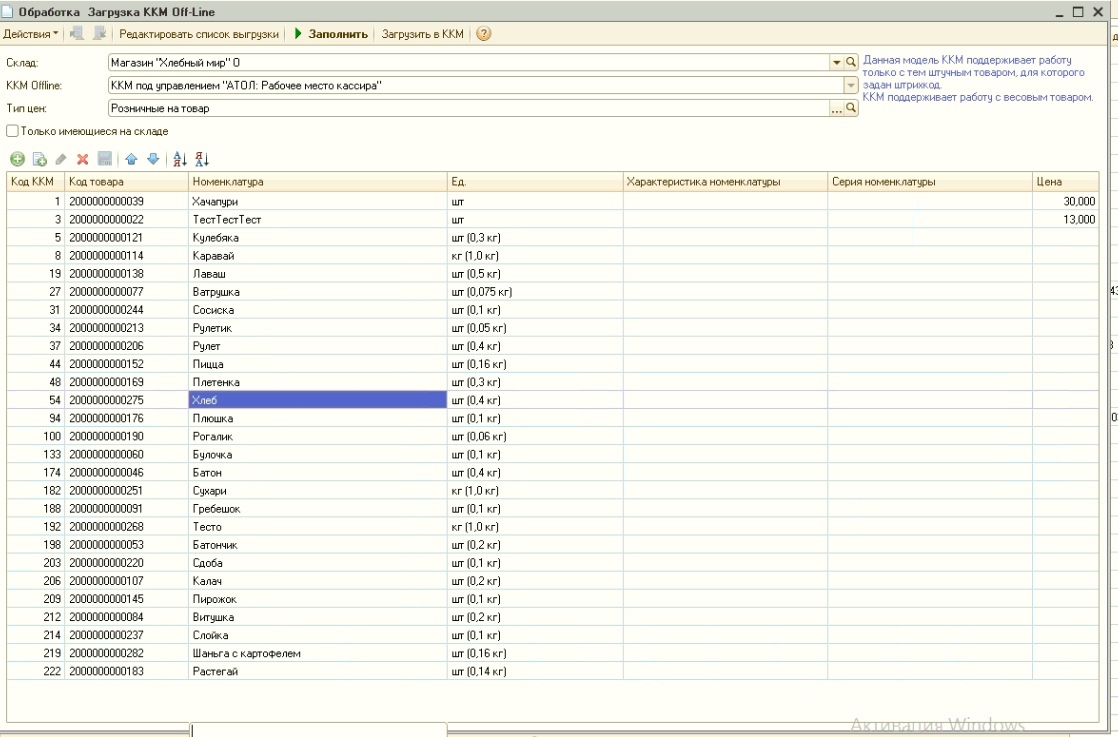Move row up with blue arrow
1118x737 pixels.
(132, 159)
